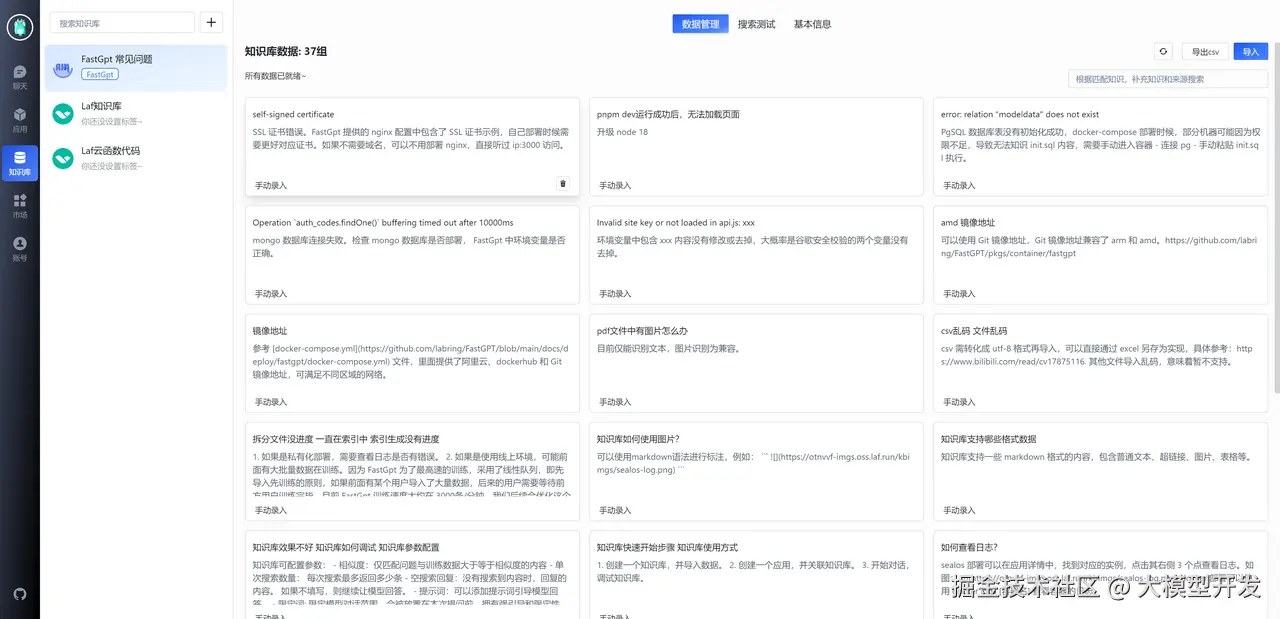The image size is (1280, 619).
Task: Open the self-signed certificate data card
Action: 412,146
